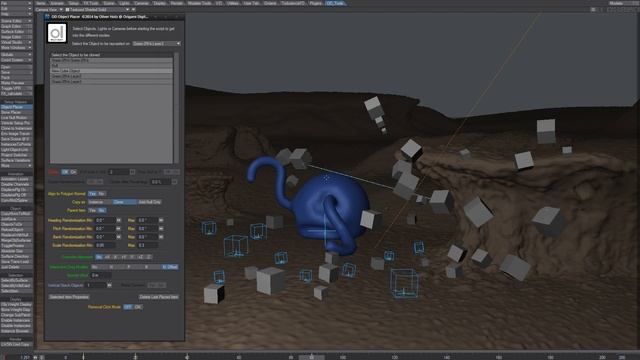Click Project Switcher in the sidebar
Screen dimensions: 640x360
click(x=16, y=155)
